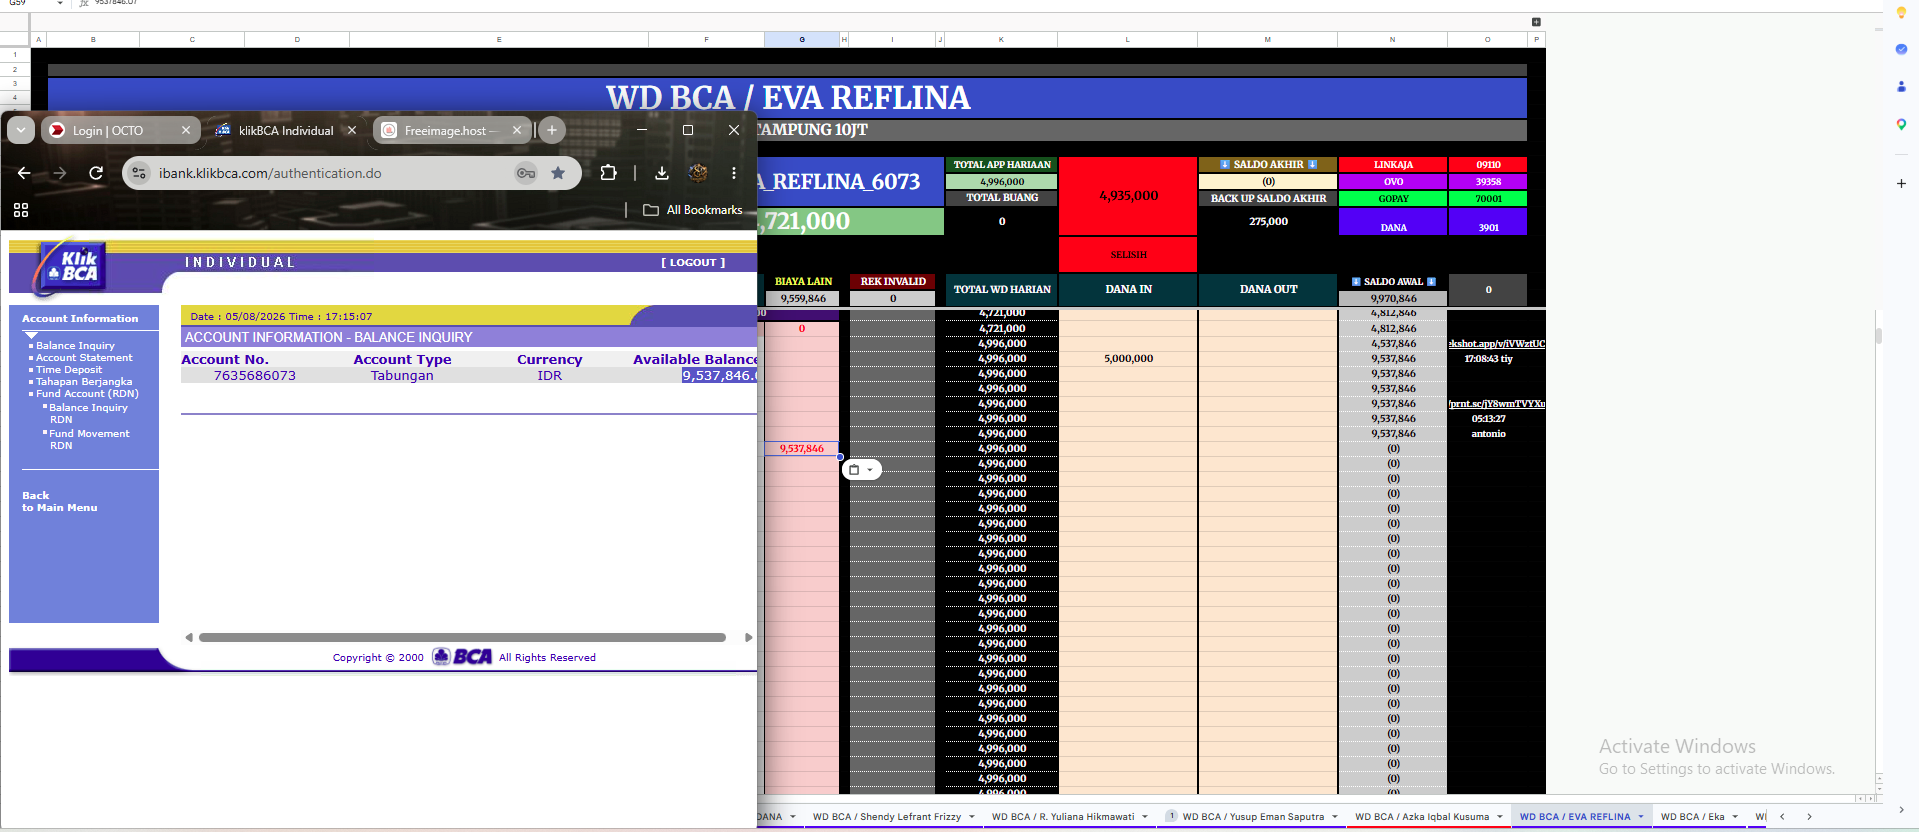Open the apps grid on bookmarks bar

click(x=21, y=210)
